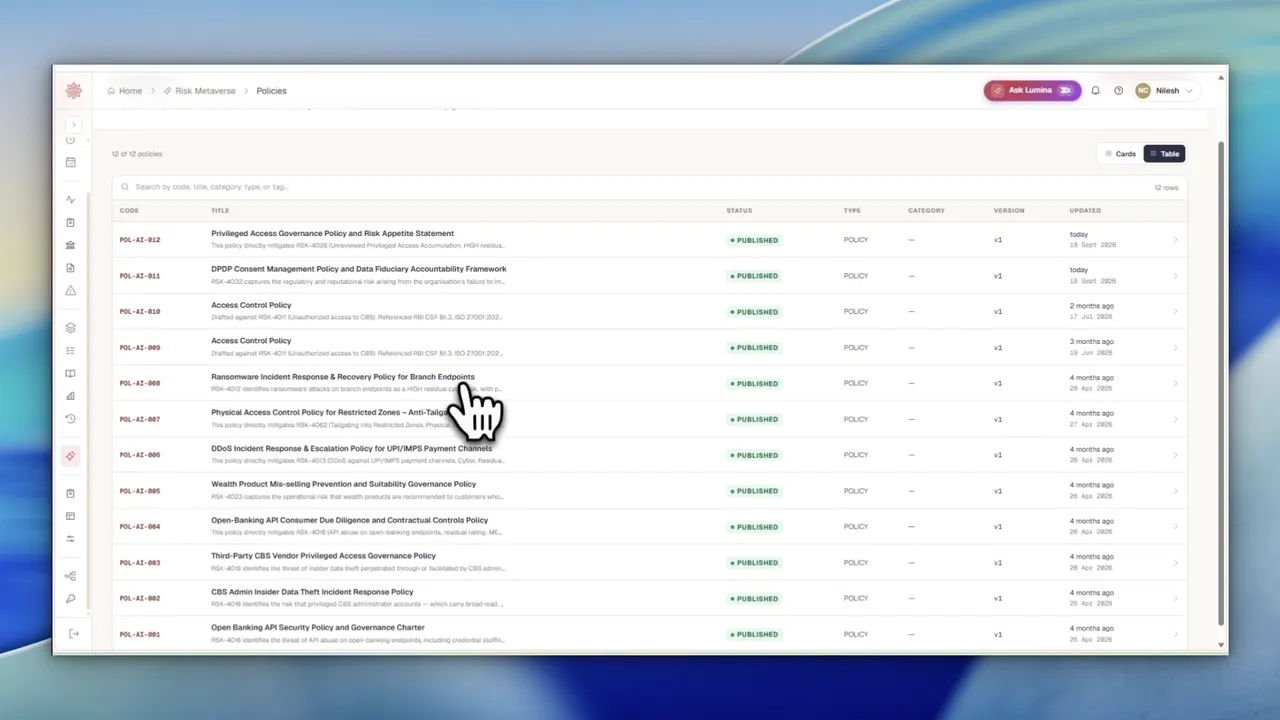The image size is (1280, 720).
Task: Select the bank building sidebar icon
Action: (70, 245)
